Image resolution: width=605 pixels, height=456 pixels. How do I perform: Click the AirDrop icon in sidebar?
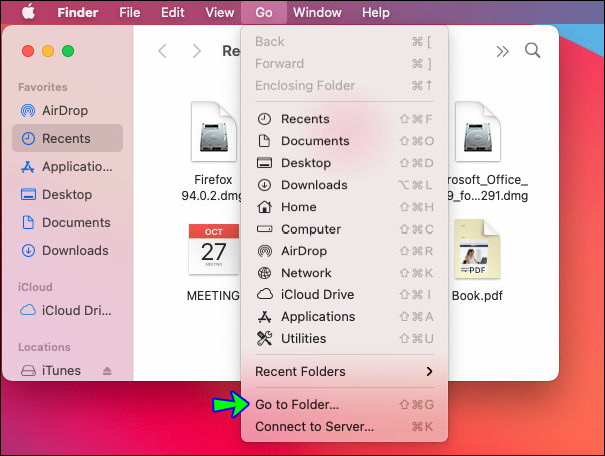pos(28,111)
